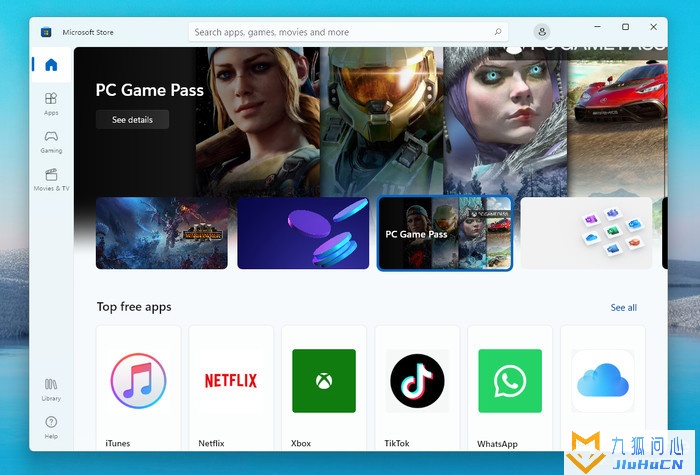Go to the Gaming section
The image size is (700, 475).
point(51,142)
